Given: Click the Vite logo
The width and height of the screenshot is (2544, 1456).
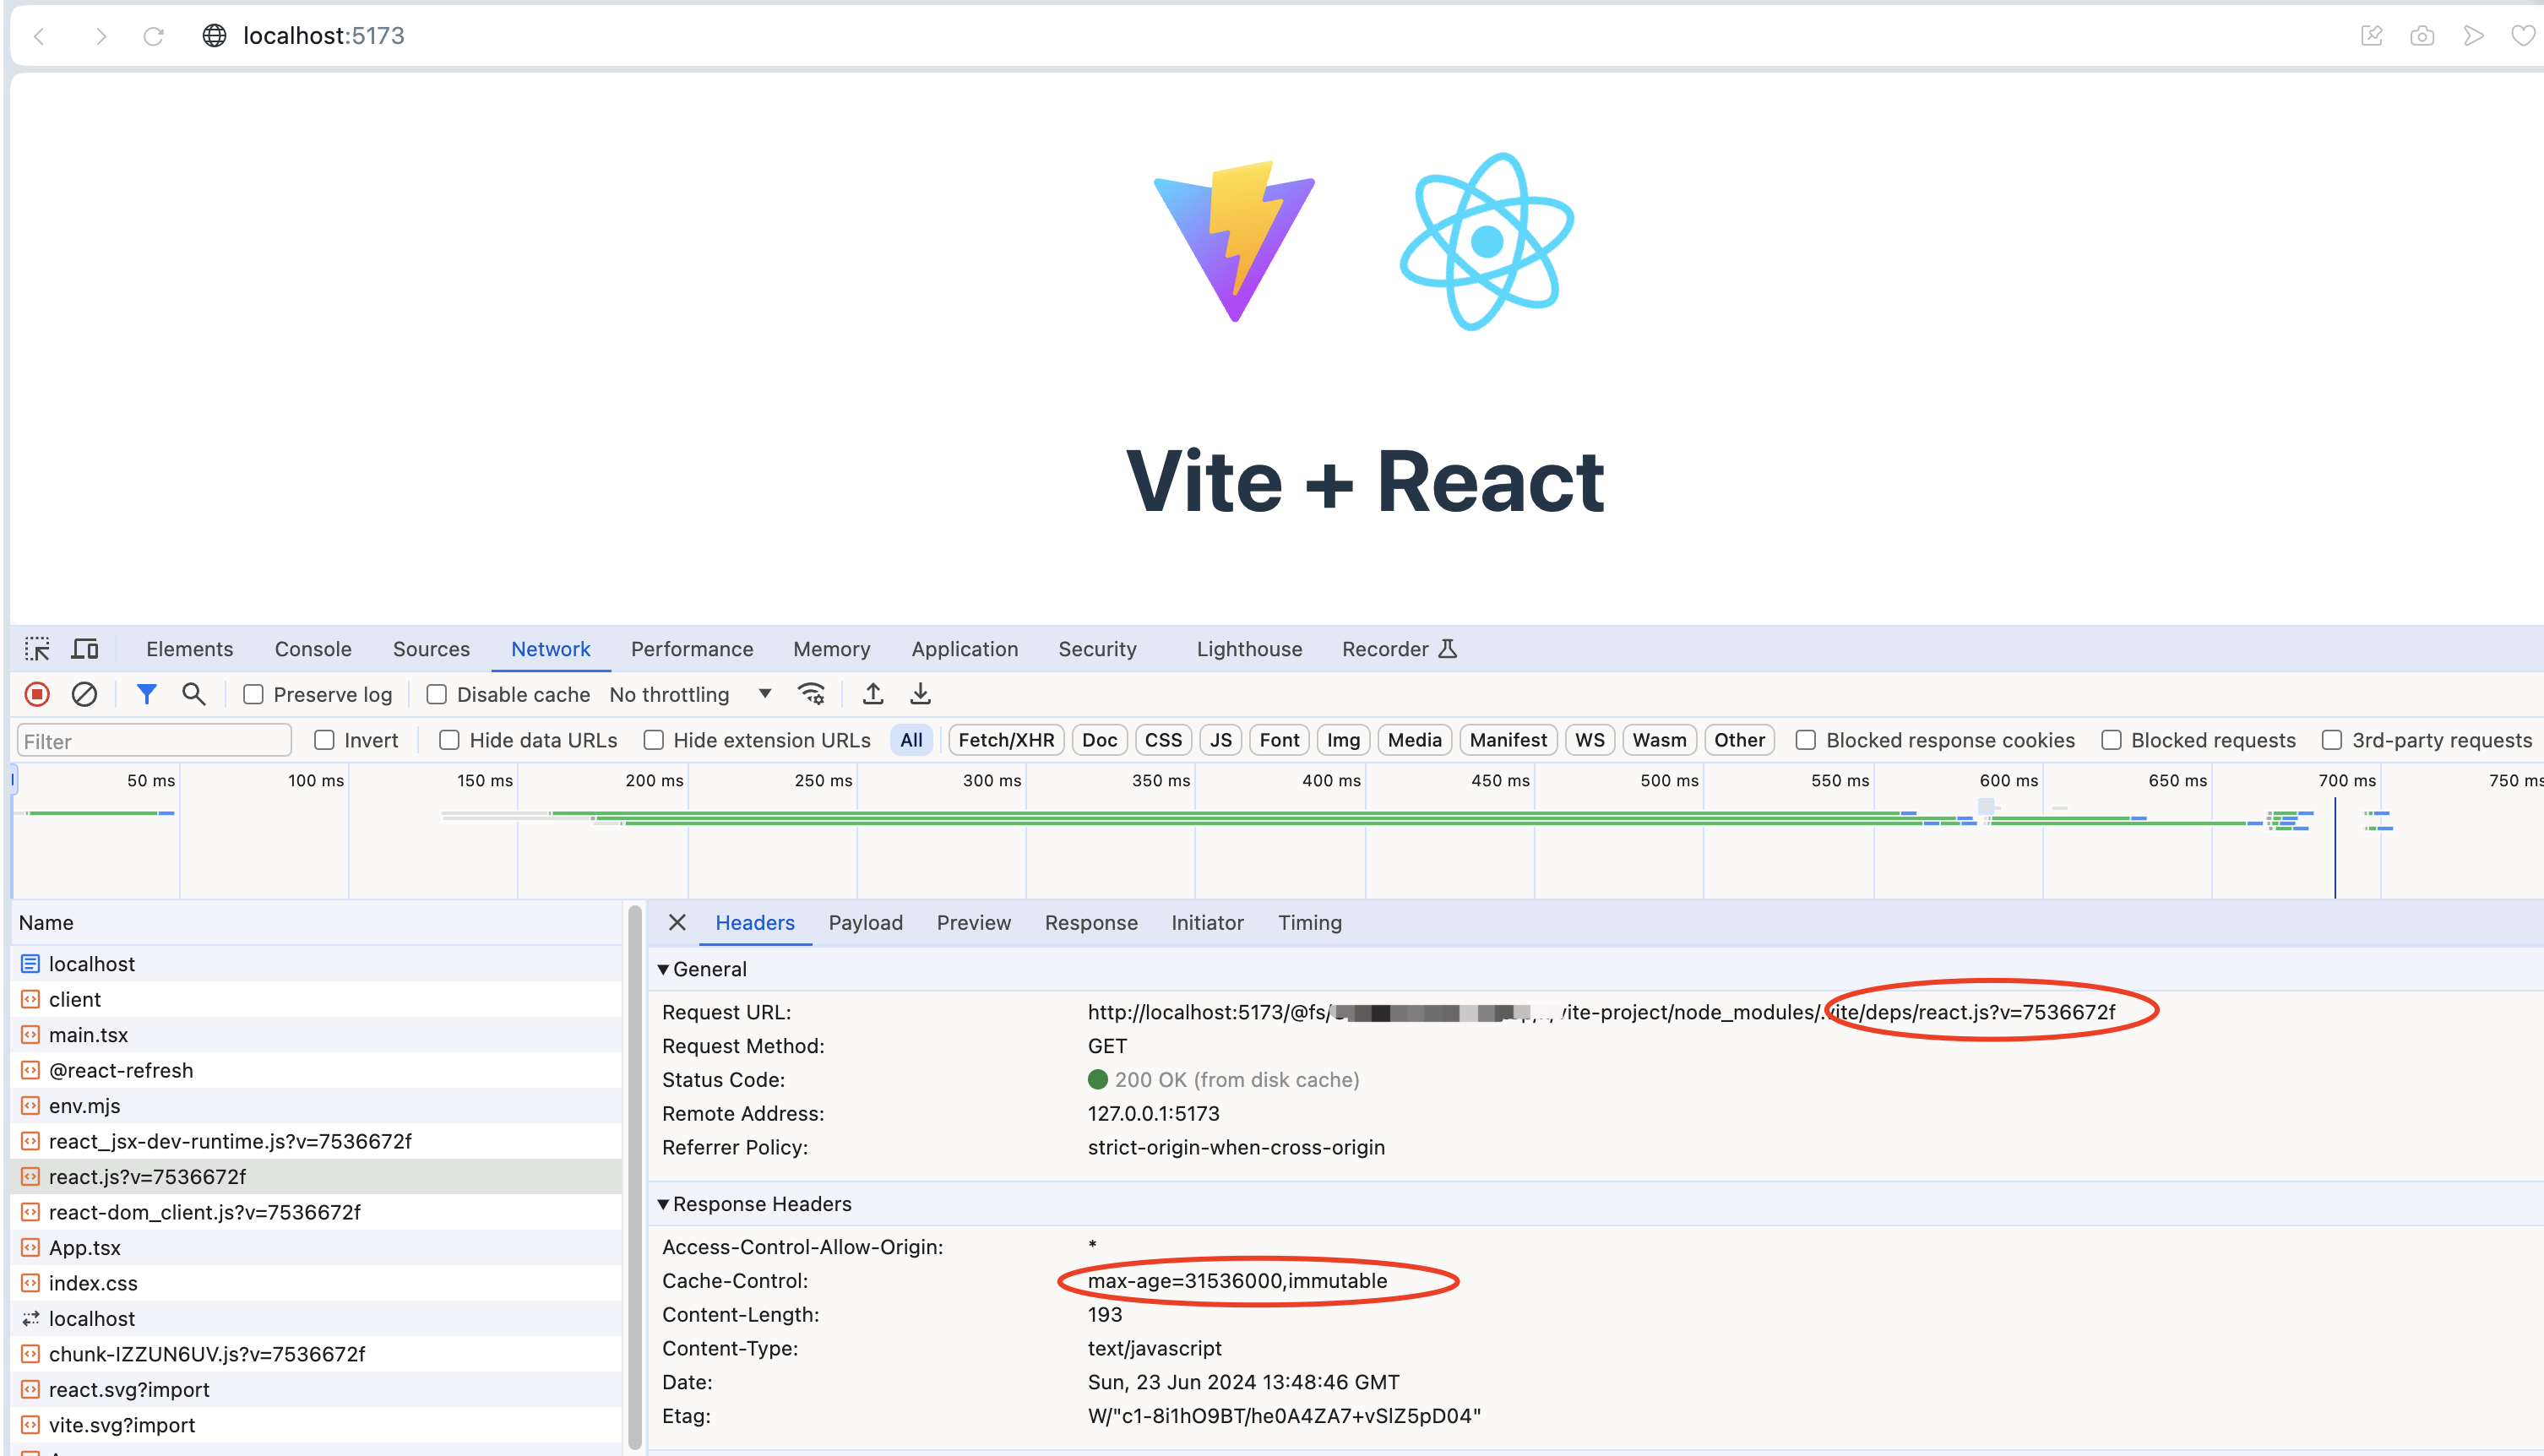Looking at the screenshot, I should [x=1235, y=241].
